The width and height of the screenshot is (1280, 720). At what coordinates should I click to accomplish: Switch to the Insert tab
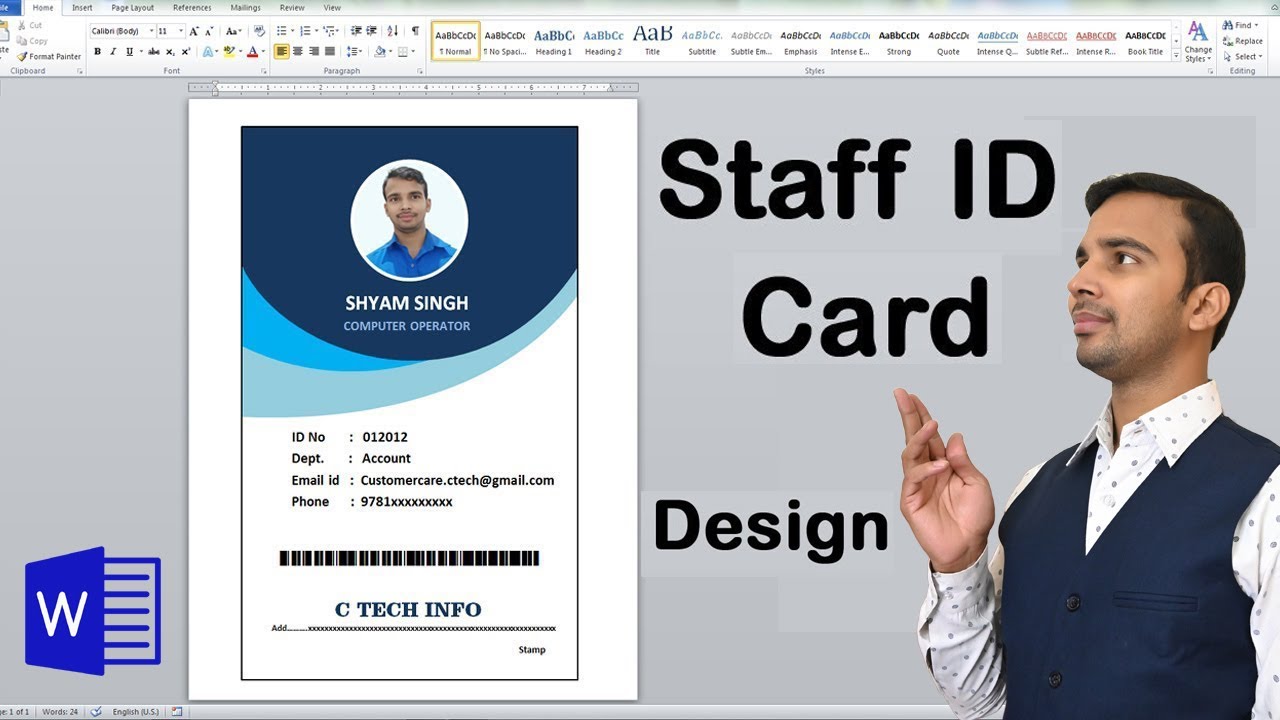click(82, 7)
